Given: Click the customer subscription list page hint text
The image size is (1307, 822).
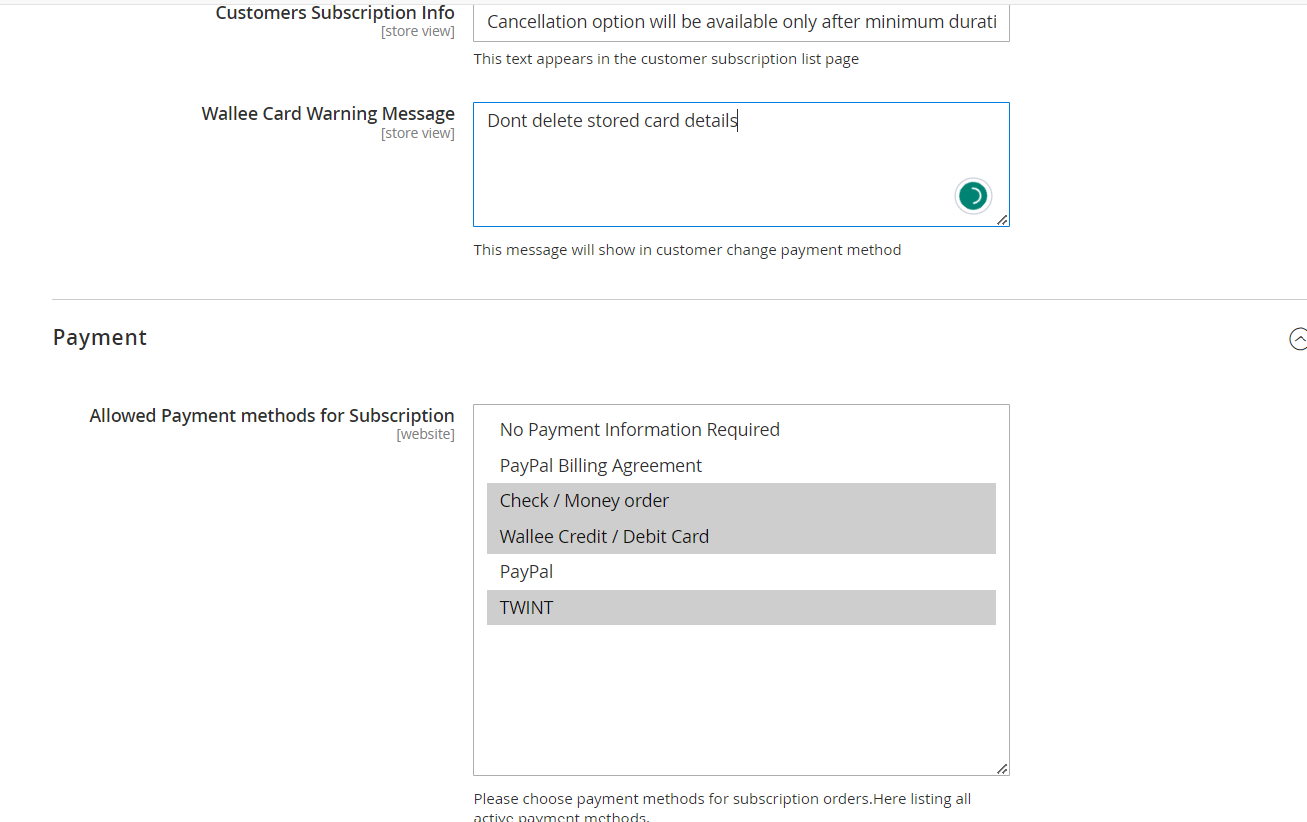Looking at the screenshot, I should pos(666,59).
